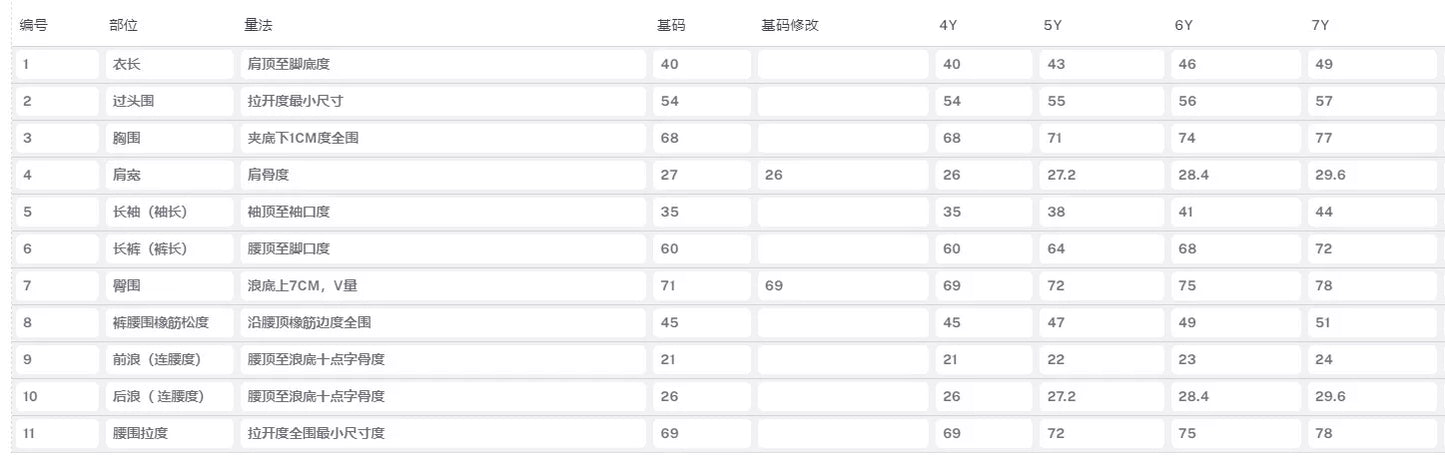This screenshot has width=1445, height=456.
Task: Click the 7Y field in the 后浪 row
Action: pos(1373,397)
